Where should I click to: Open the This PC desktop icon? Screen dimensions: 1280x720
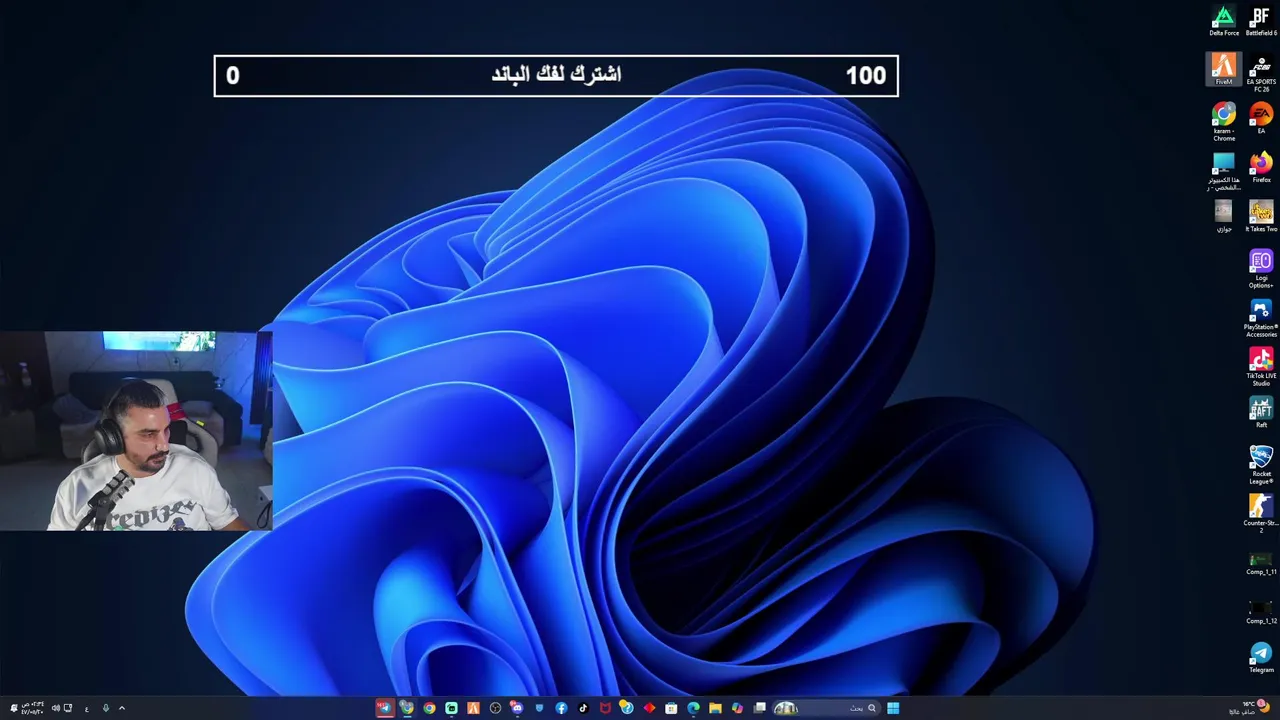pyautogui.click(x=1224, y=172)
